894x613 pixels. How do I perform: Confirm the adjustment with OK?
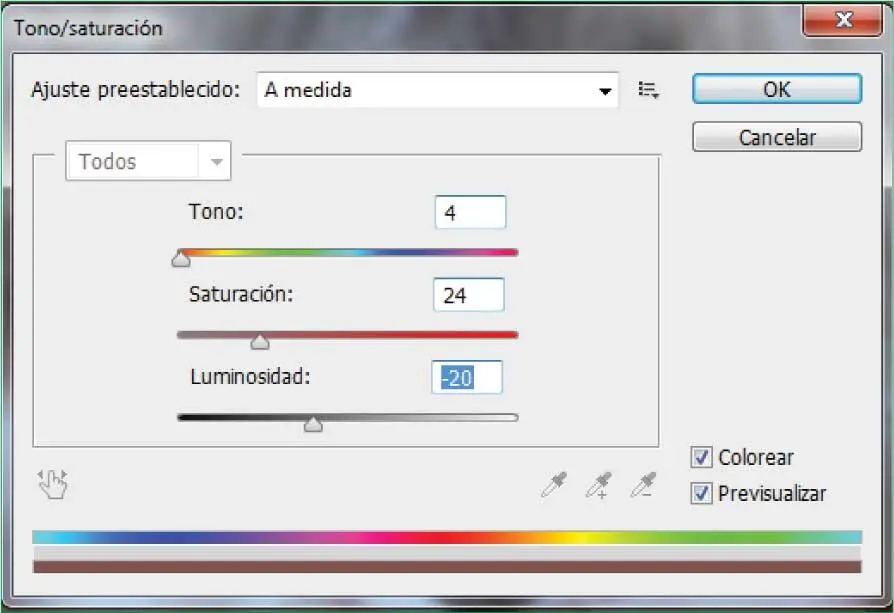776,89
